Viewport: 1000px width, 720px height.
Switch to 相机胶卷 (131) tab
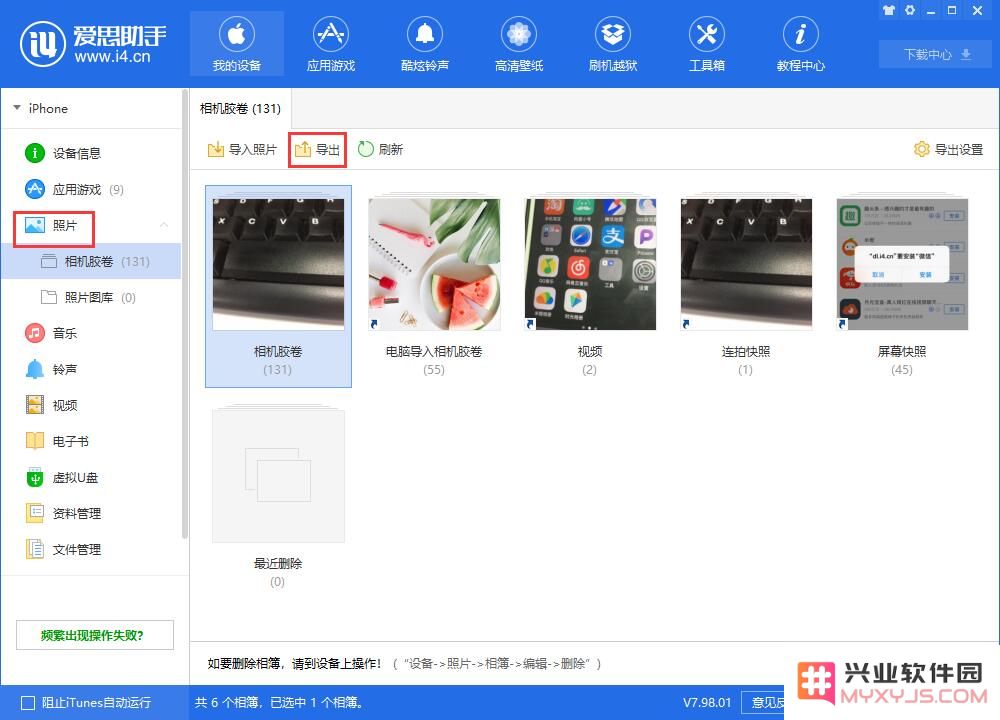(240, 108)
